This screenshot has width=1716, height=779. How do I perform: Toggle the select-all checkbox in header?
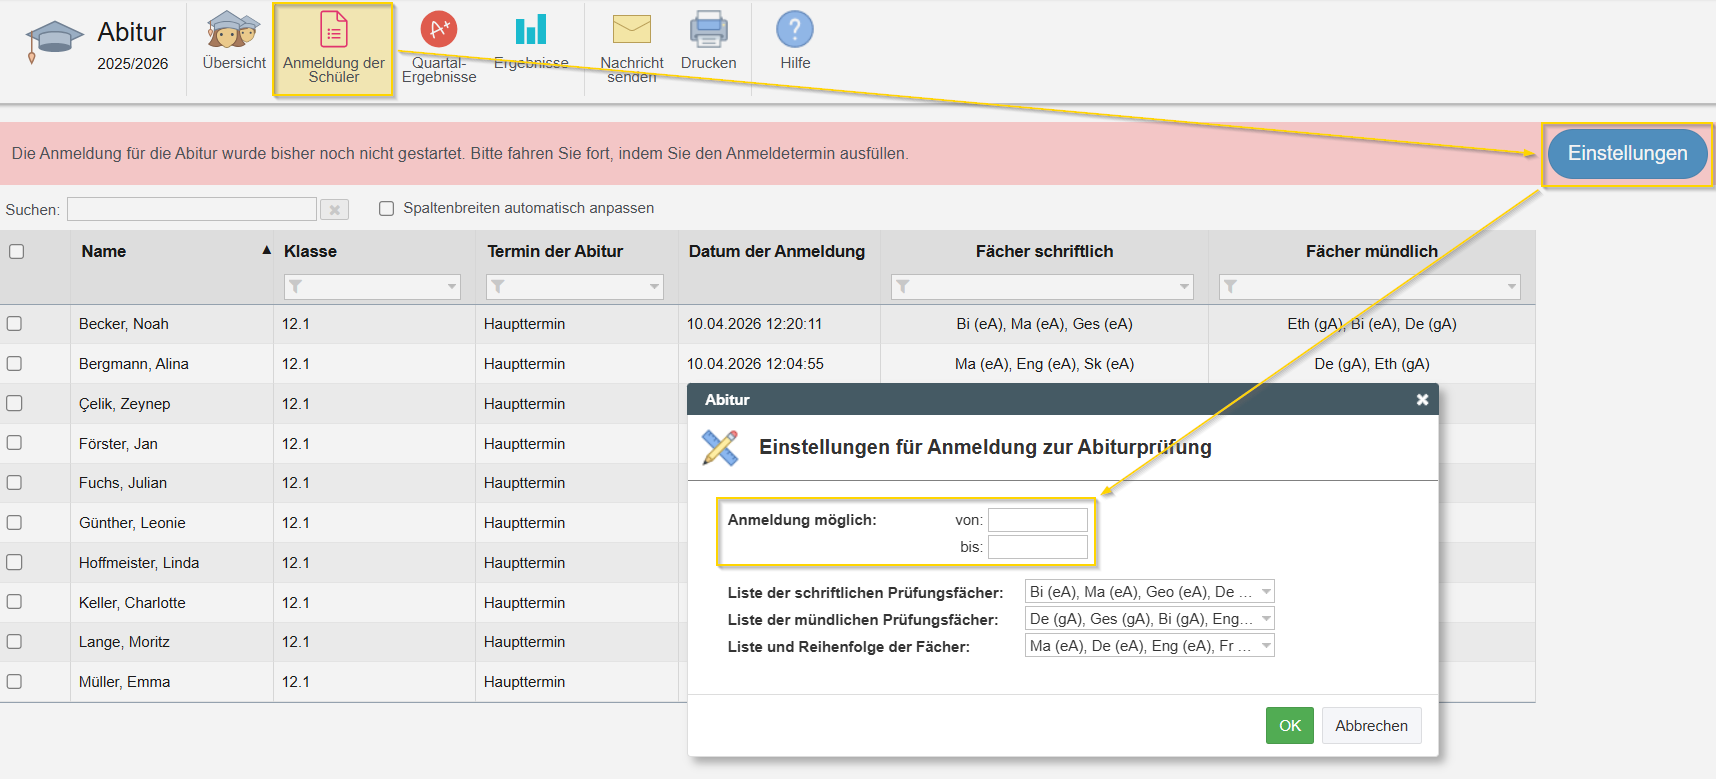pyautogui.click(x=17, y=252)
